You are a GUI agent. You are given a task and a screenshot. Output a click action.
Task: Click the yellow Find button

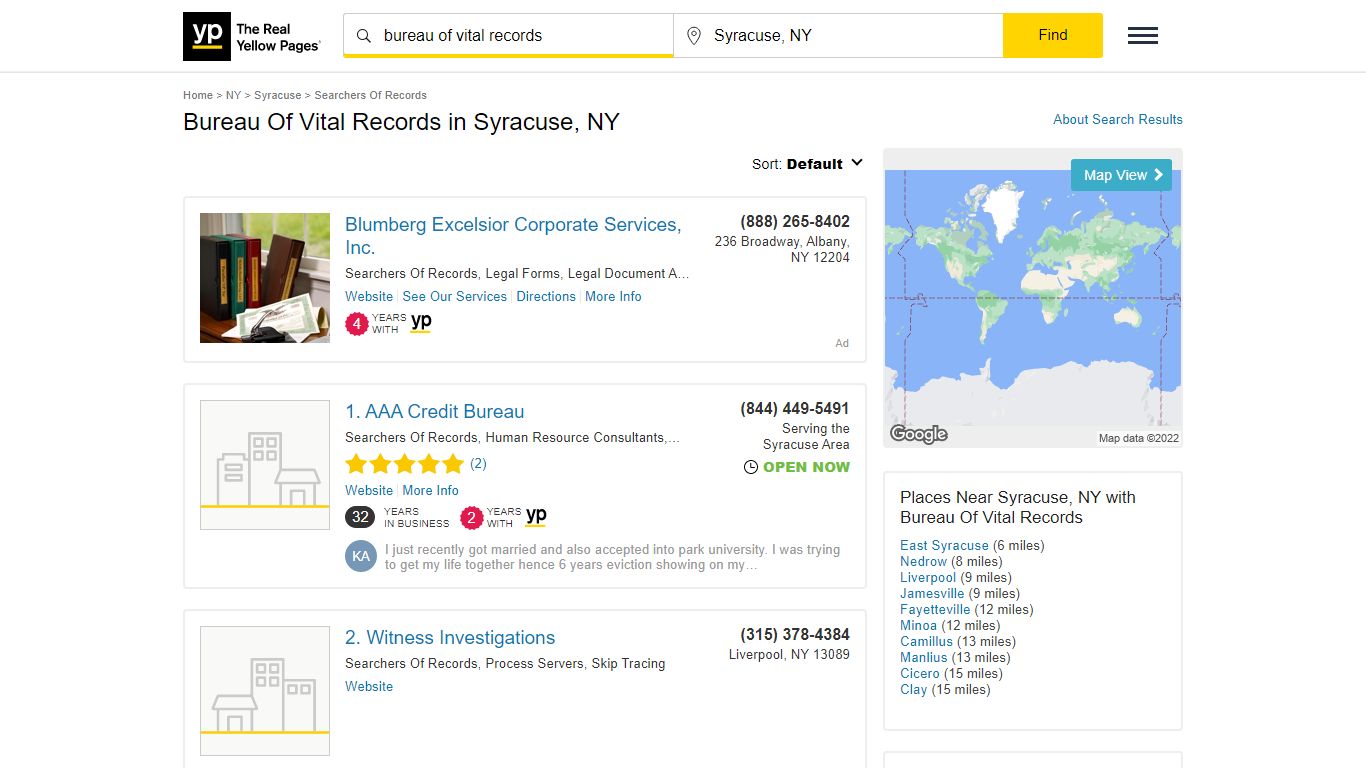pos(1053,35)
